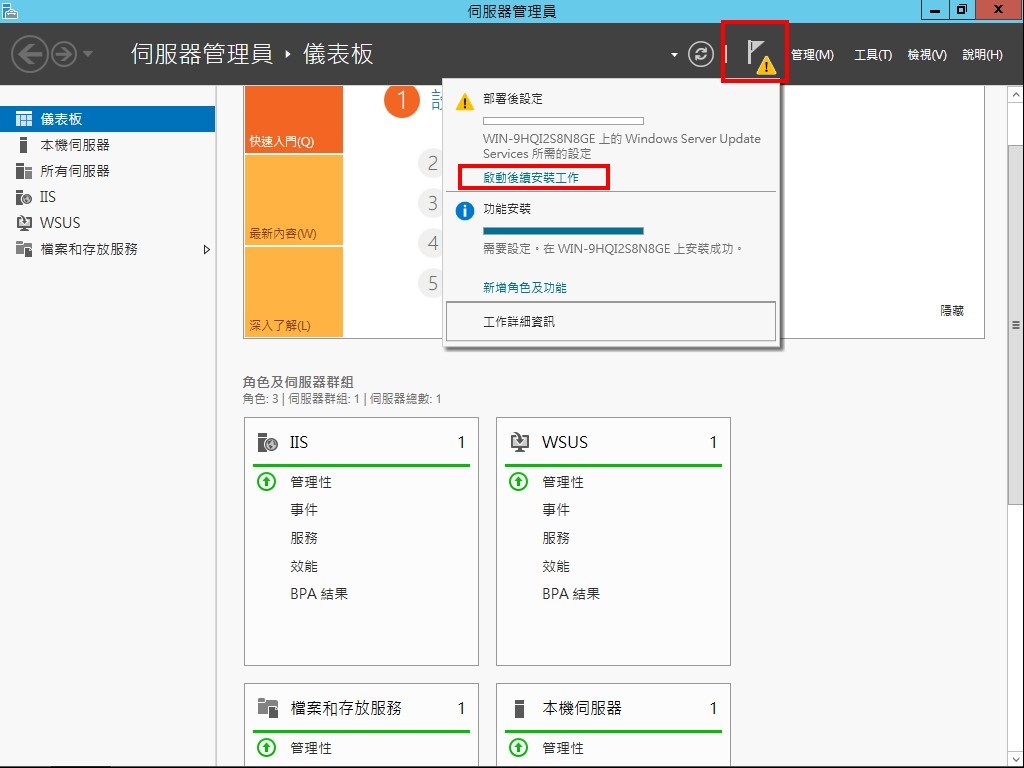
Task: Click the refresh dashboard icon
Action: (700, 54)
